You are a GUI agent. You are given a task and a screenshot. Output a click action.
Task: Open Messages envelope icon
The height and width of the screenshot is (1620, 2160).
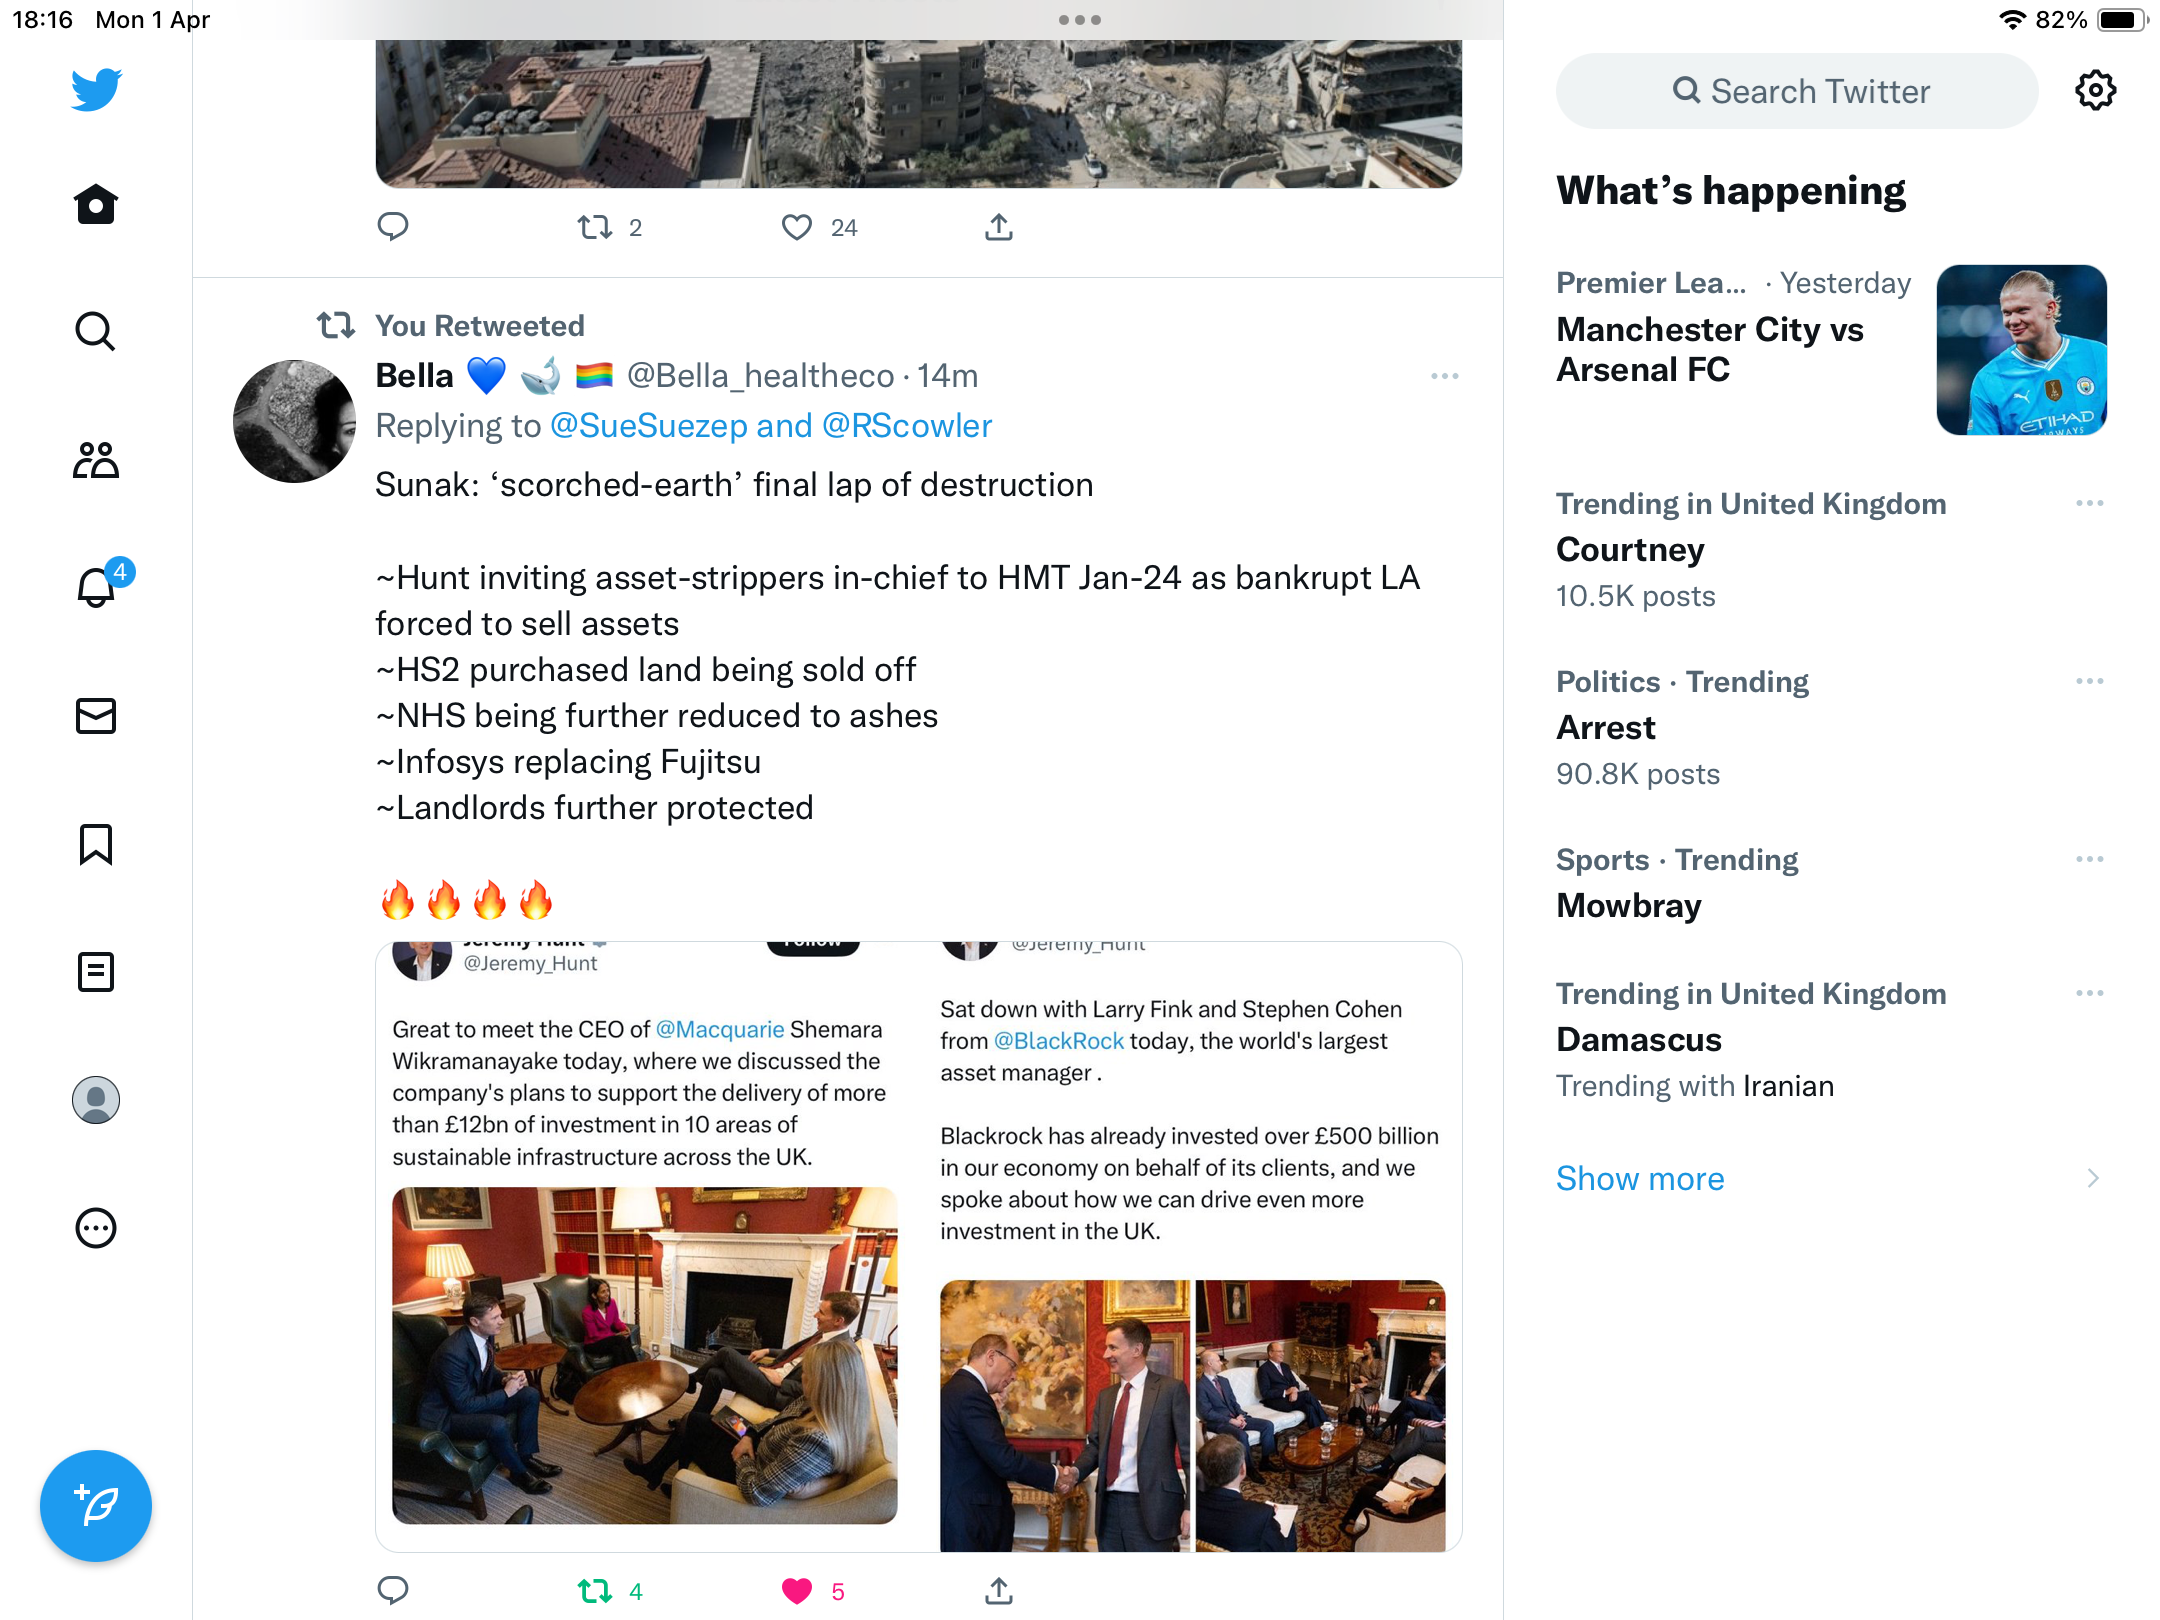pos(96,716)
